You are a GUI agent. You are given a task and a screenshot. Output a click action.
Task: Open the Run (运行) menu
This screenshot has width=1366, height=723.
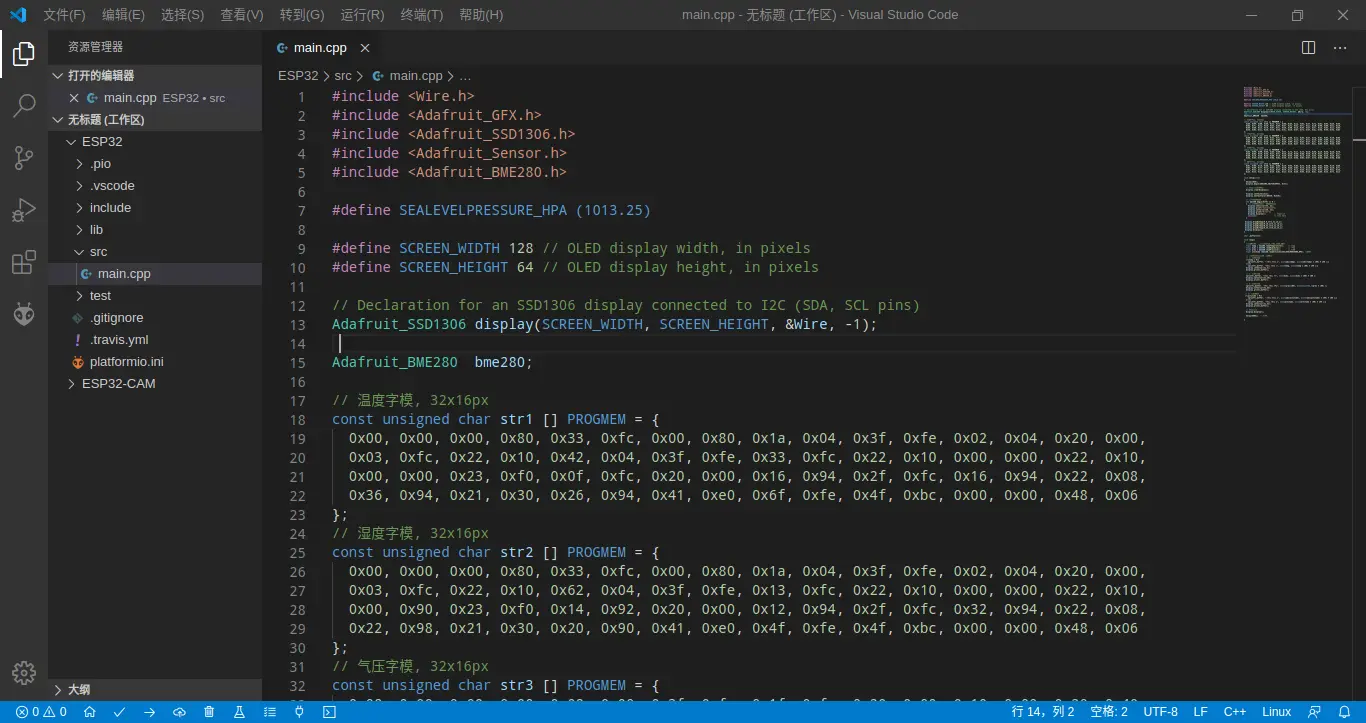[362, 15]
